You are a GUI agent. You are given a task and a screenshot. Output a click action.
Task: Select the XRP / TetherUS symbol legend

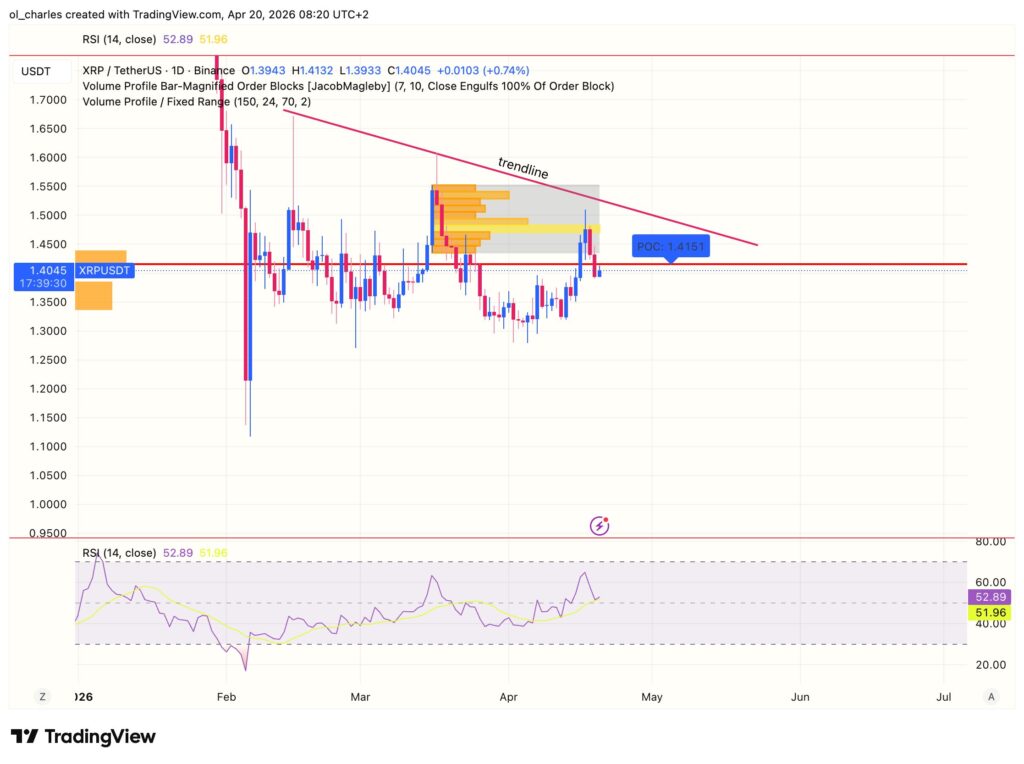158,71
